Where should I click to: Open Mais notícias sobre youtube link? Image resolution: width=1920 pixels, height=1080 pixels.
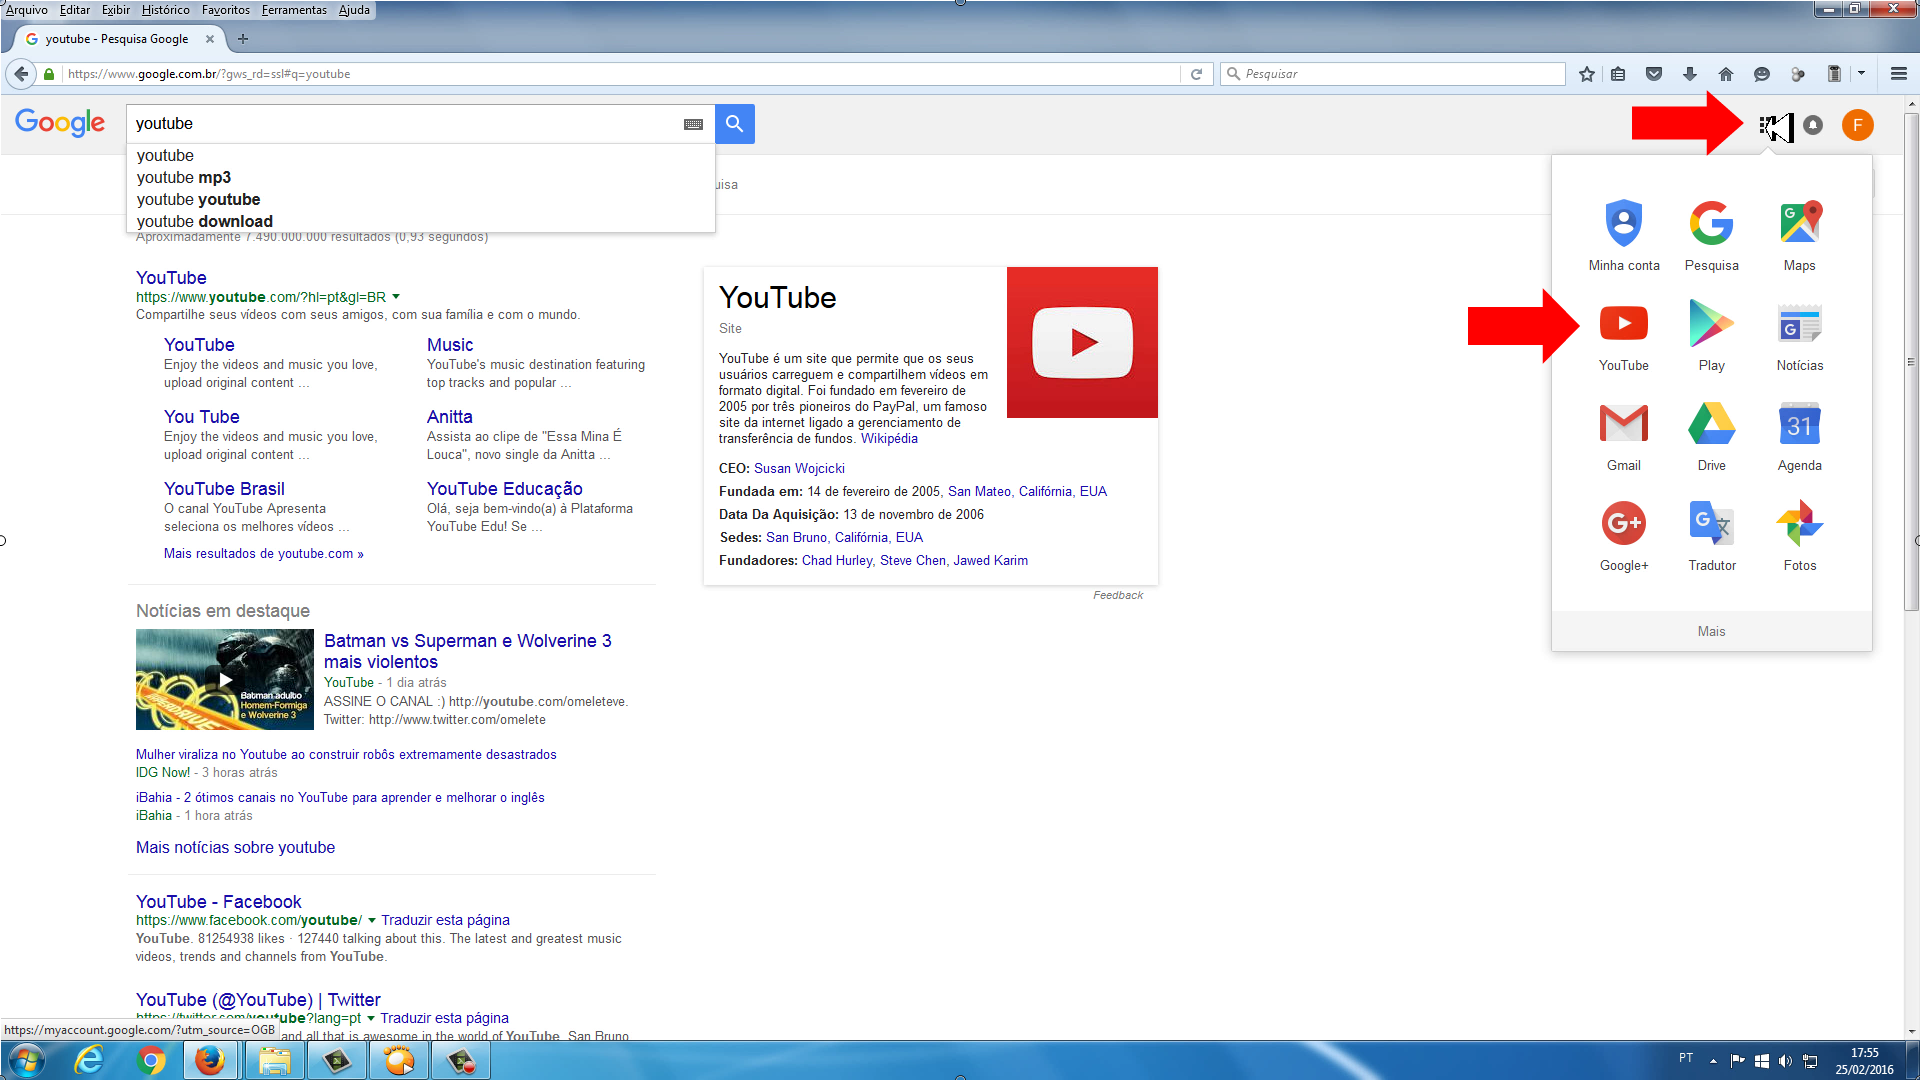(235, 848)
